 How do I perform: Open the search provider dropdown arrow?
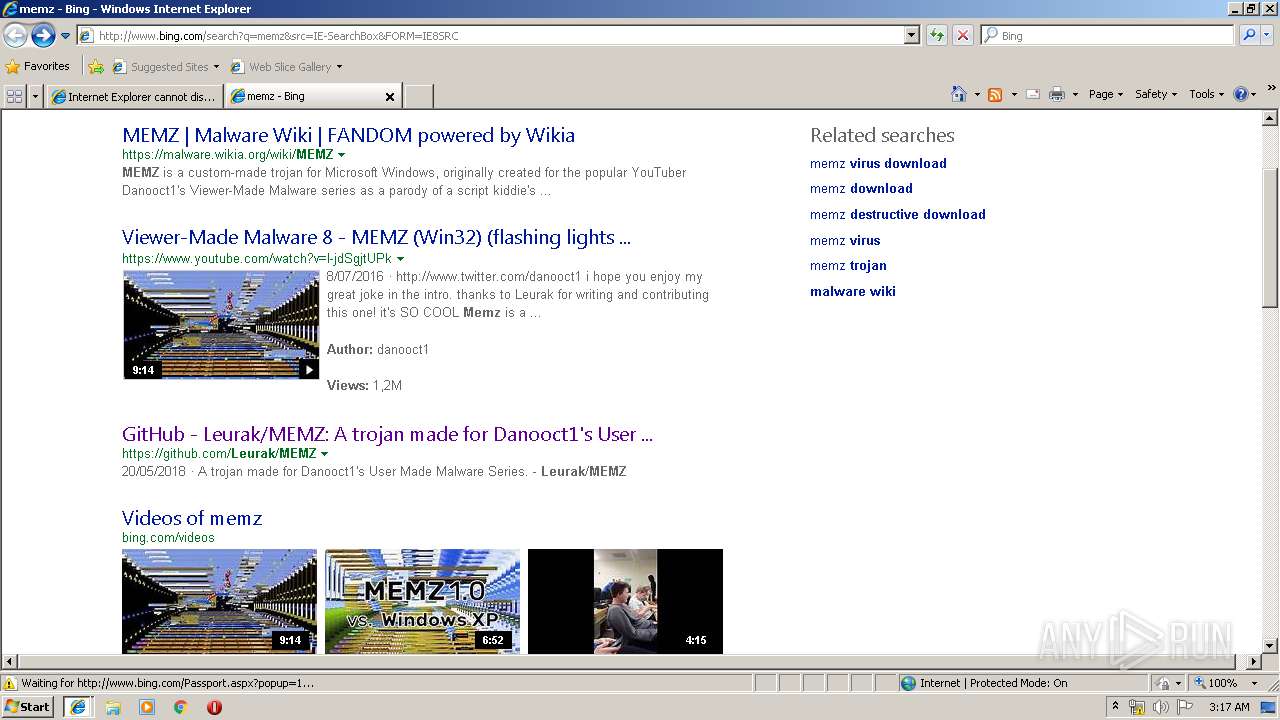1269,35
